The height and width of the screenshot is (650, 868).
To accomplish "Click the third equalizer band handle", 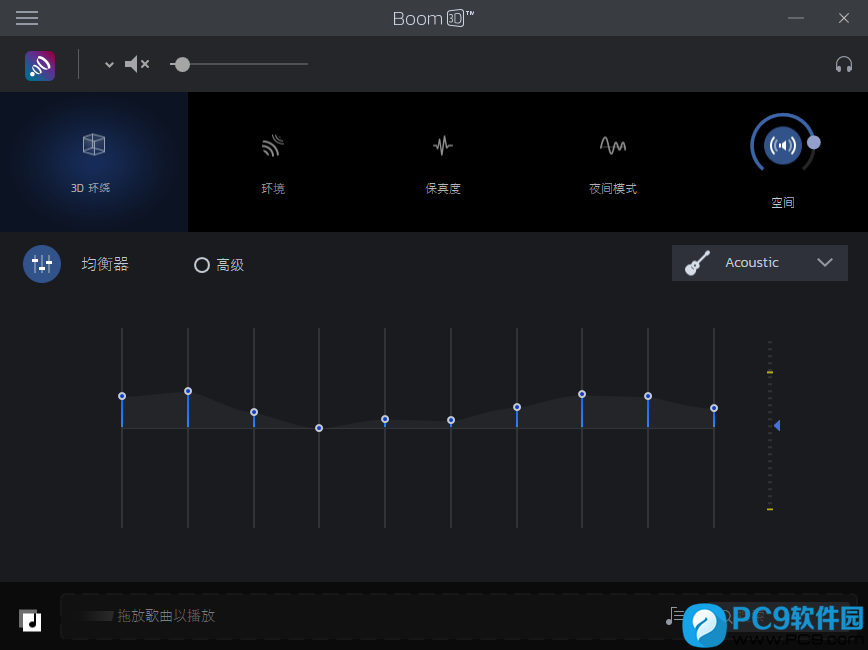I will tap(254, 412).
